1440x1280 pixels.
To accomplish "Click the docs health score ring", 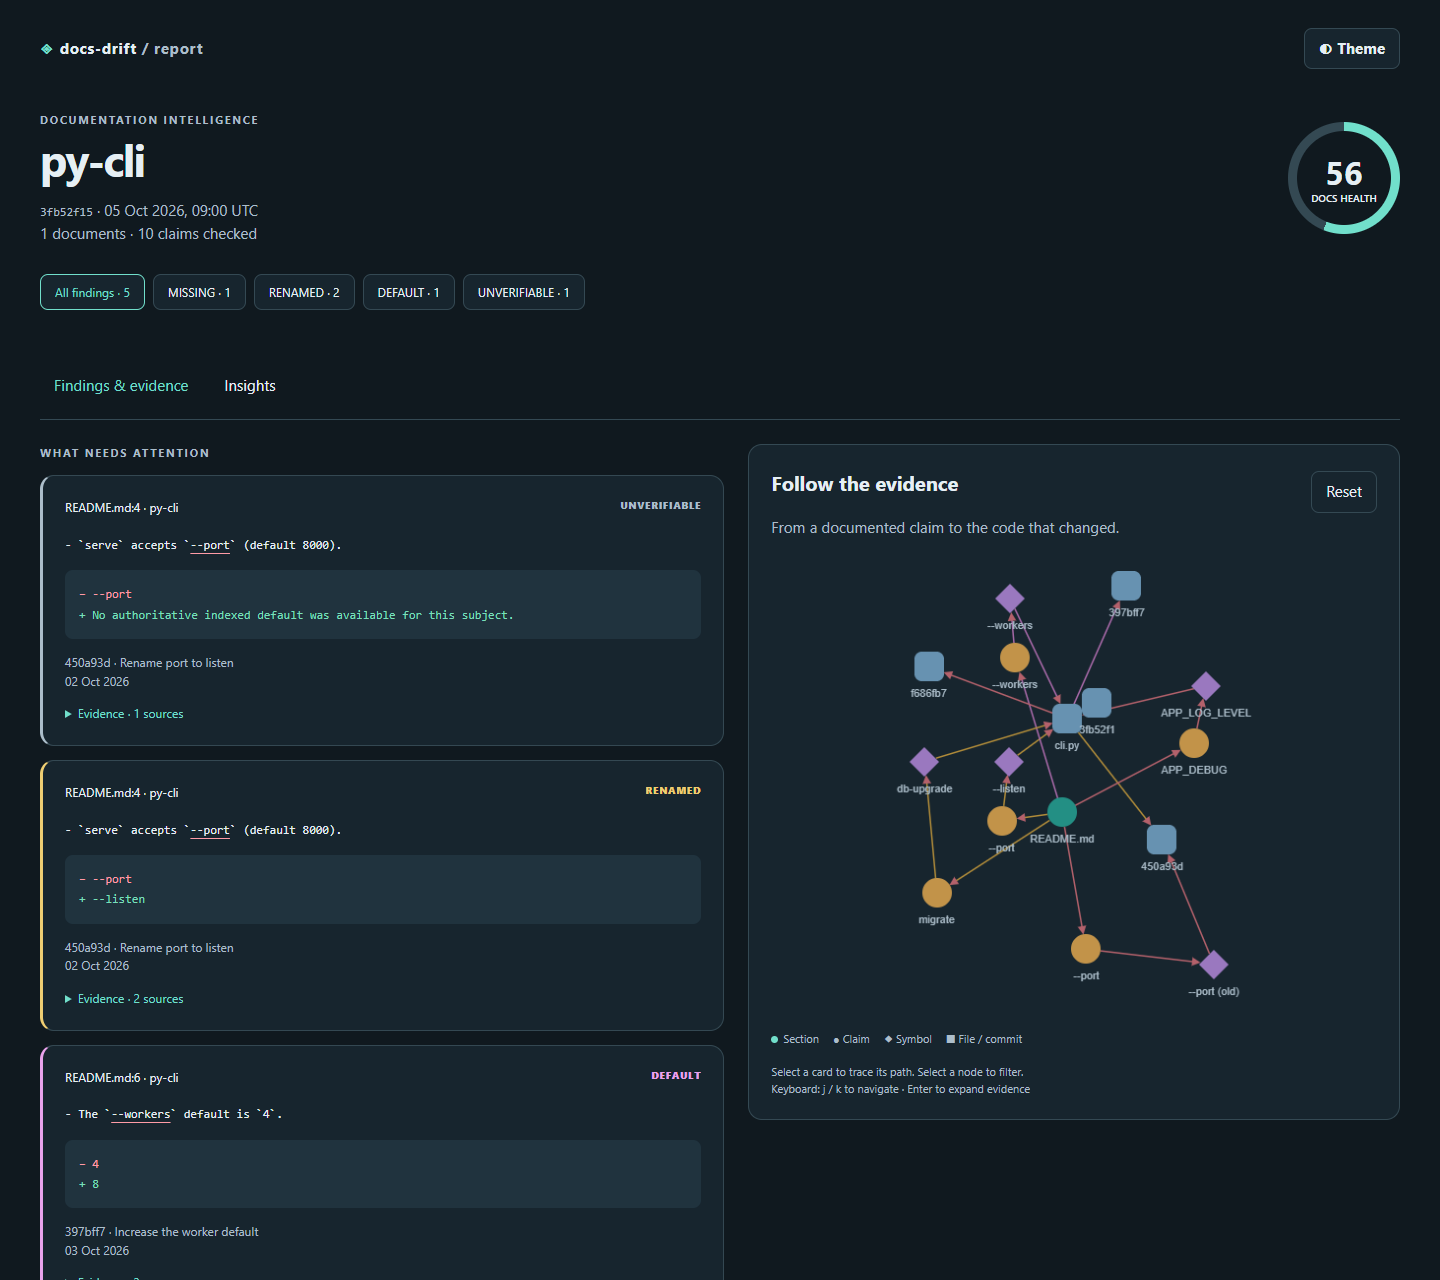I will [x=1344, y=178].
